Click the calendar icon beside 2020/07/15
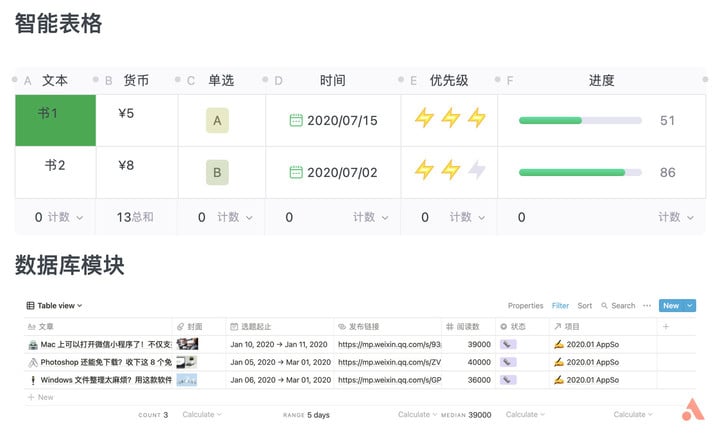The image size is (720, 437). click(x=296, y=120)
